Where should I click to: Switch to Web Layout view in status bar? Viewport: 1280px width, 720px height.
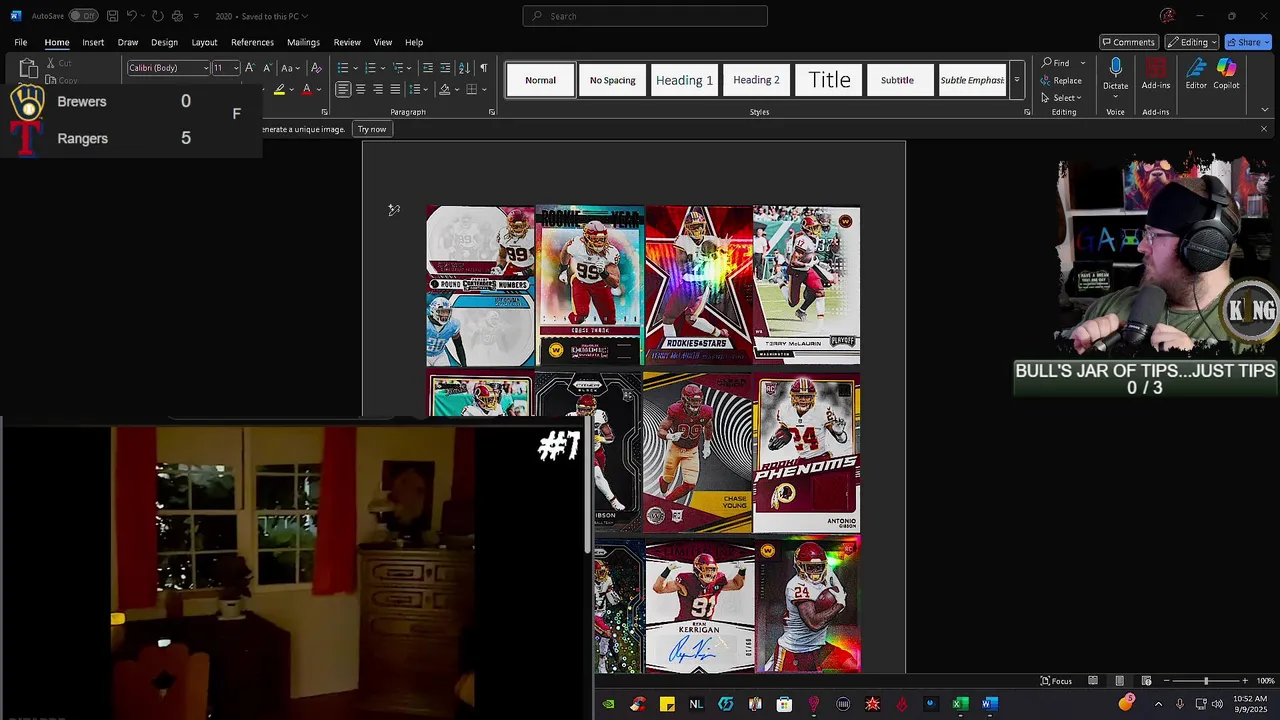click(1146, 681)
